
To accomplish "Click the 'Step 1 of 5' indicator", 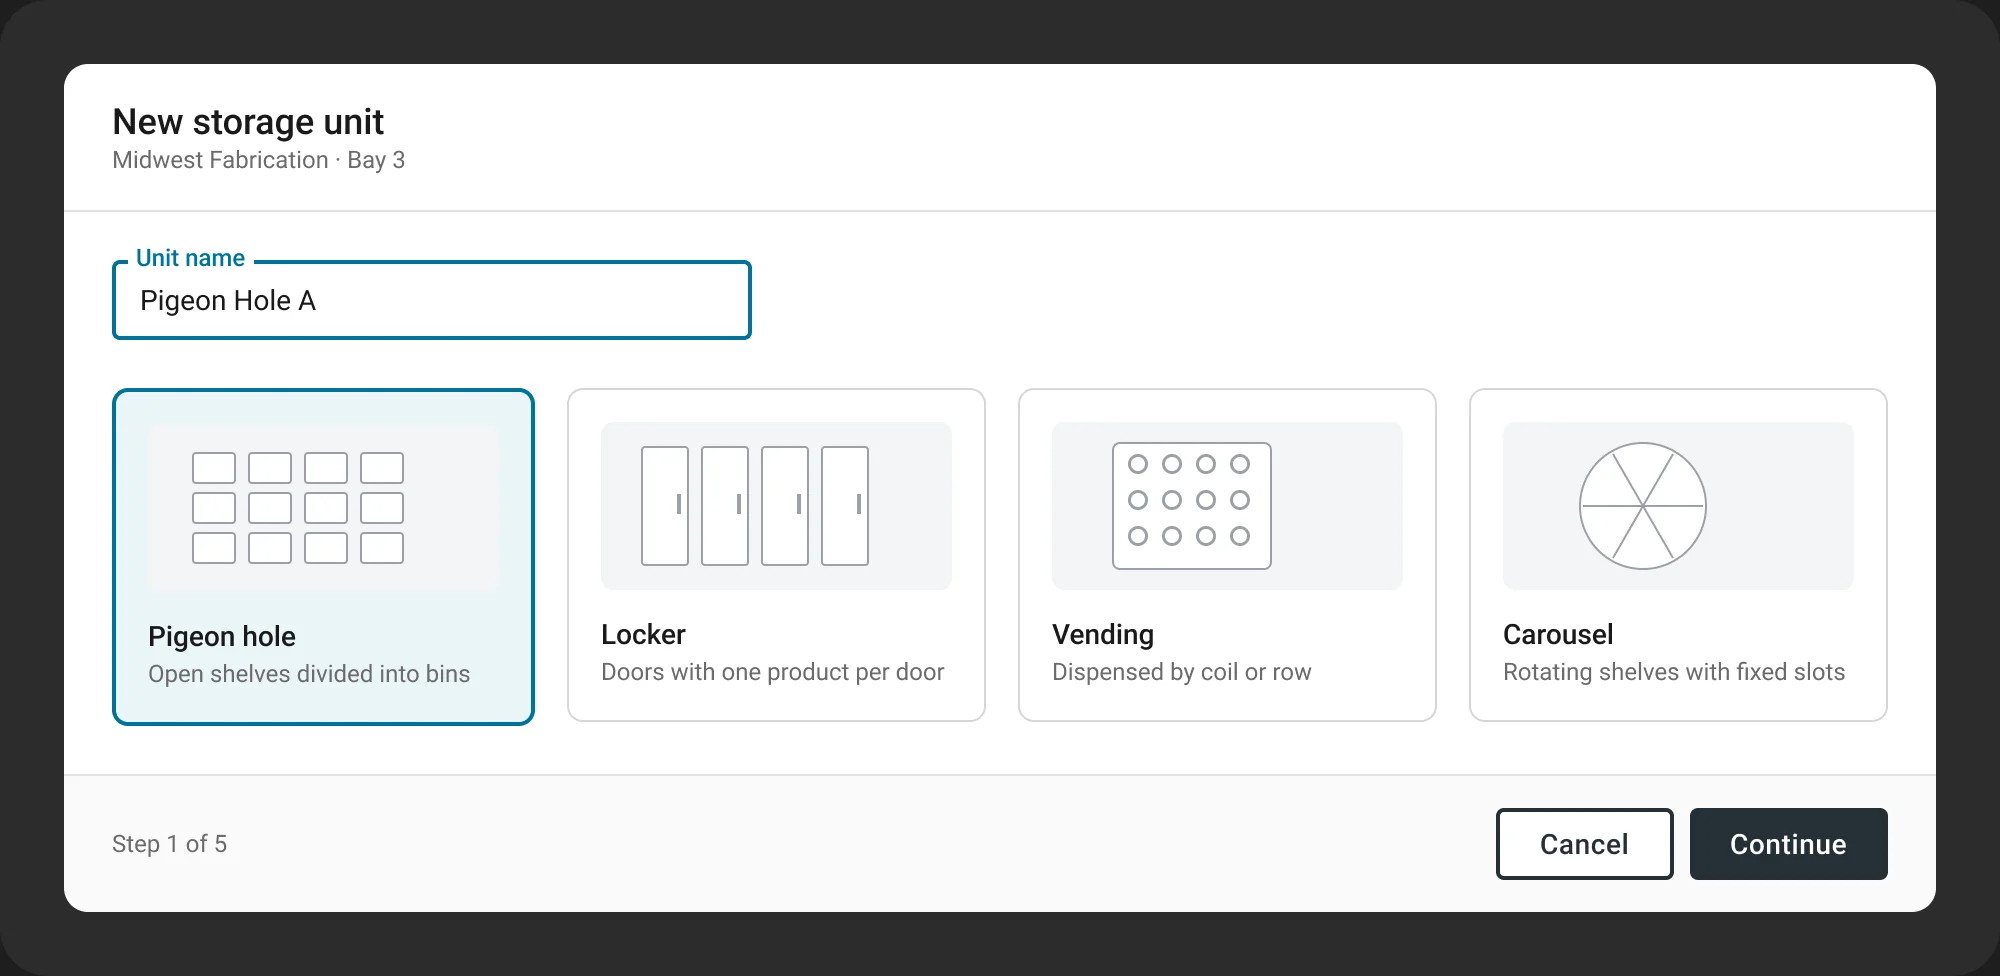I will click(x=170, y=844).
